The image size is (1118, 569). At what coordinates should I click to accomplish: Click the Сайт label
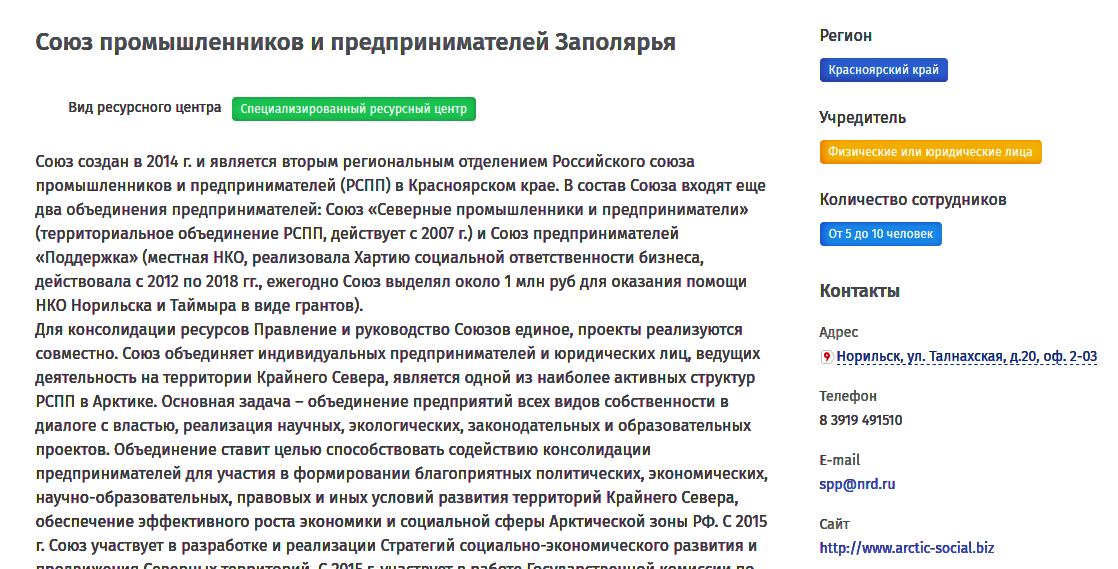point(834,524)
